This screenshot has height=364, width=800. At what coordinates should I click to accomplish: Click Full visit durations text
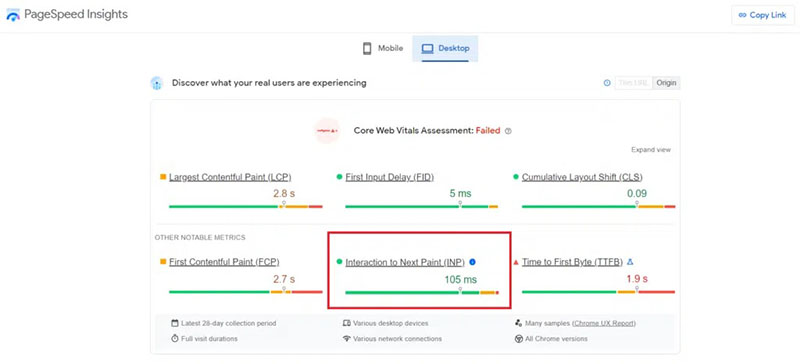point(209,338)
